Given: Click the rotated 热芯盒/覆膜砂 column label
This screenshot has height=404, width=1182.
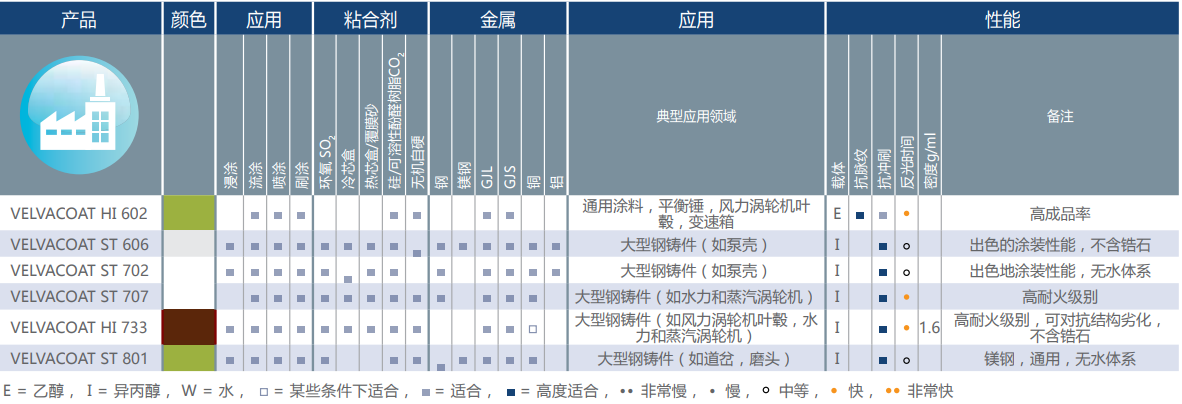Looking at the screenshot, I should 370,146.
